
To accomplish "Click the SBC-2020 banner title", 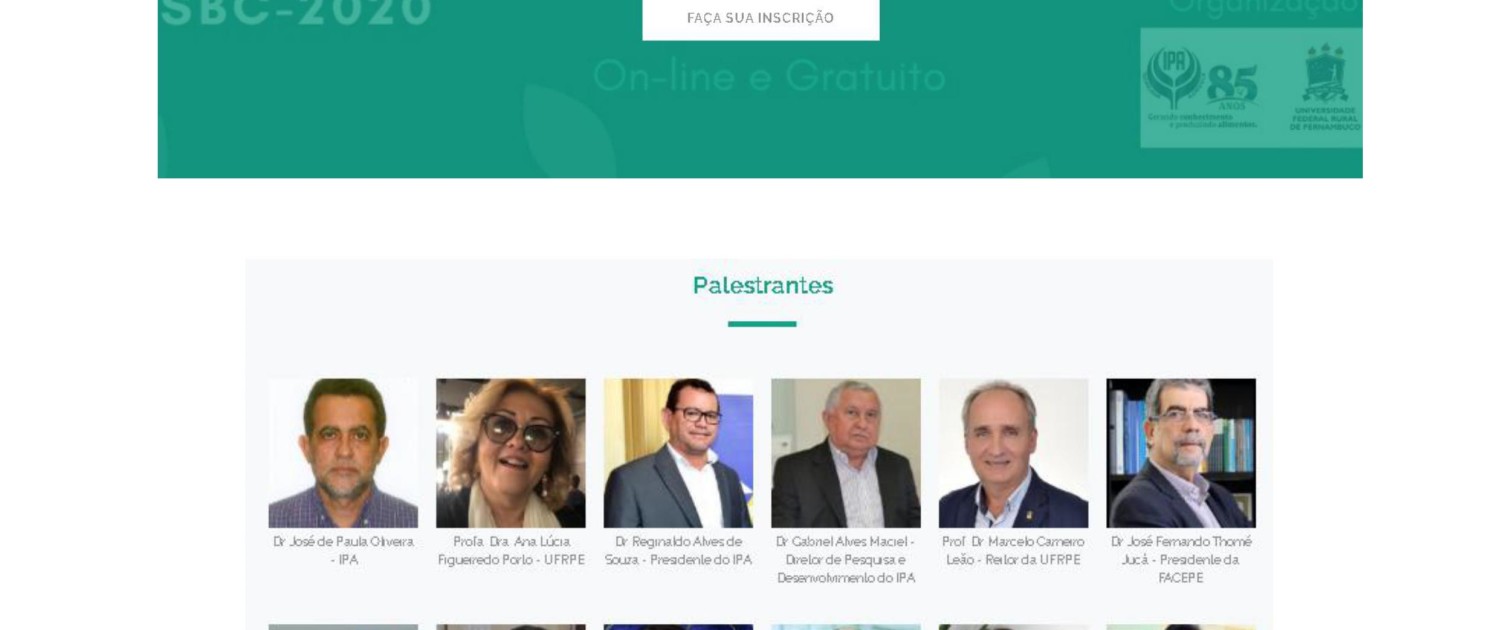I will [296, 12].
